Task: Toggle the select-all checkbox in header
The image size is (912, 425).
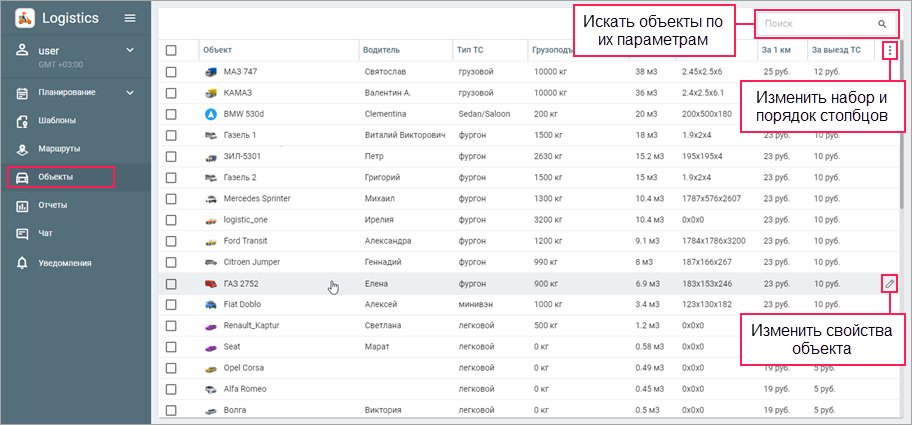Action: pos(171,50)
